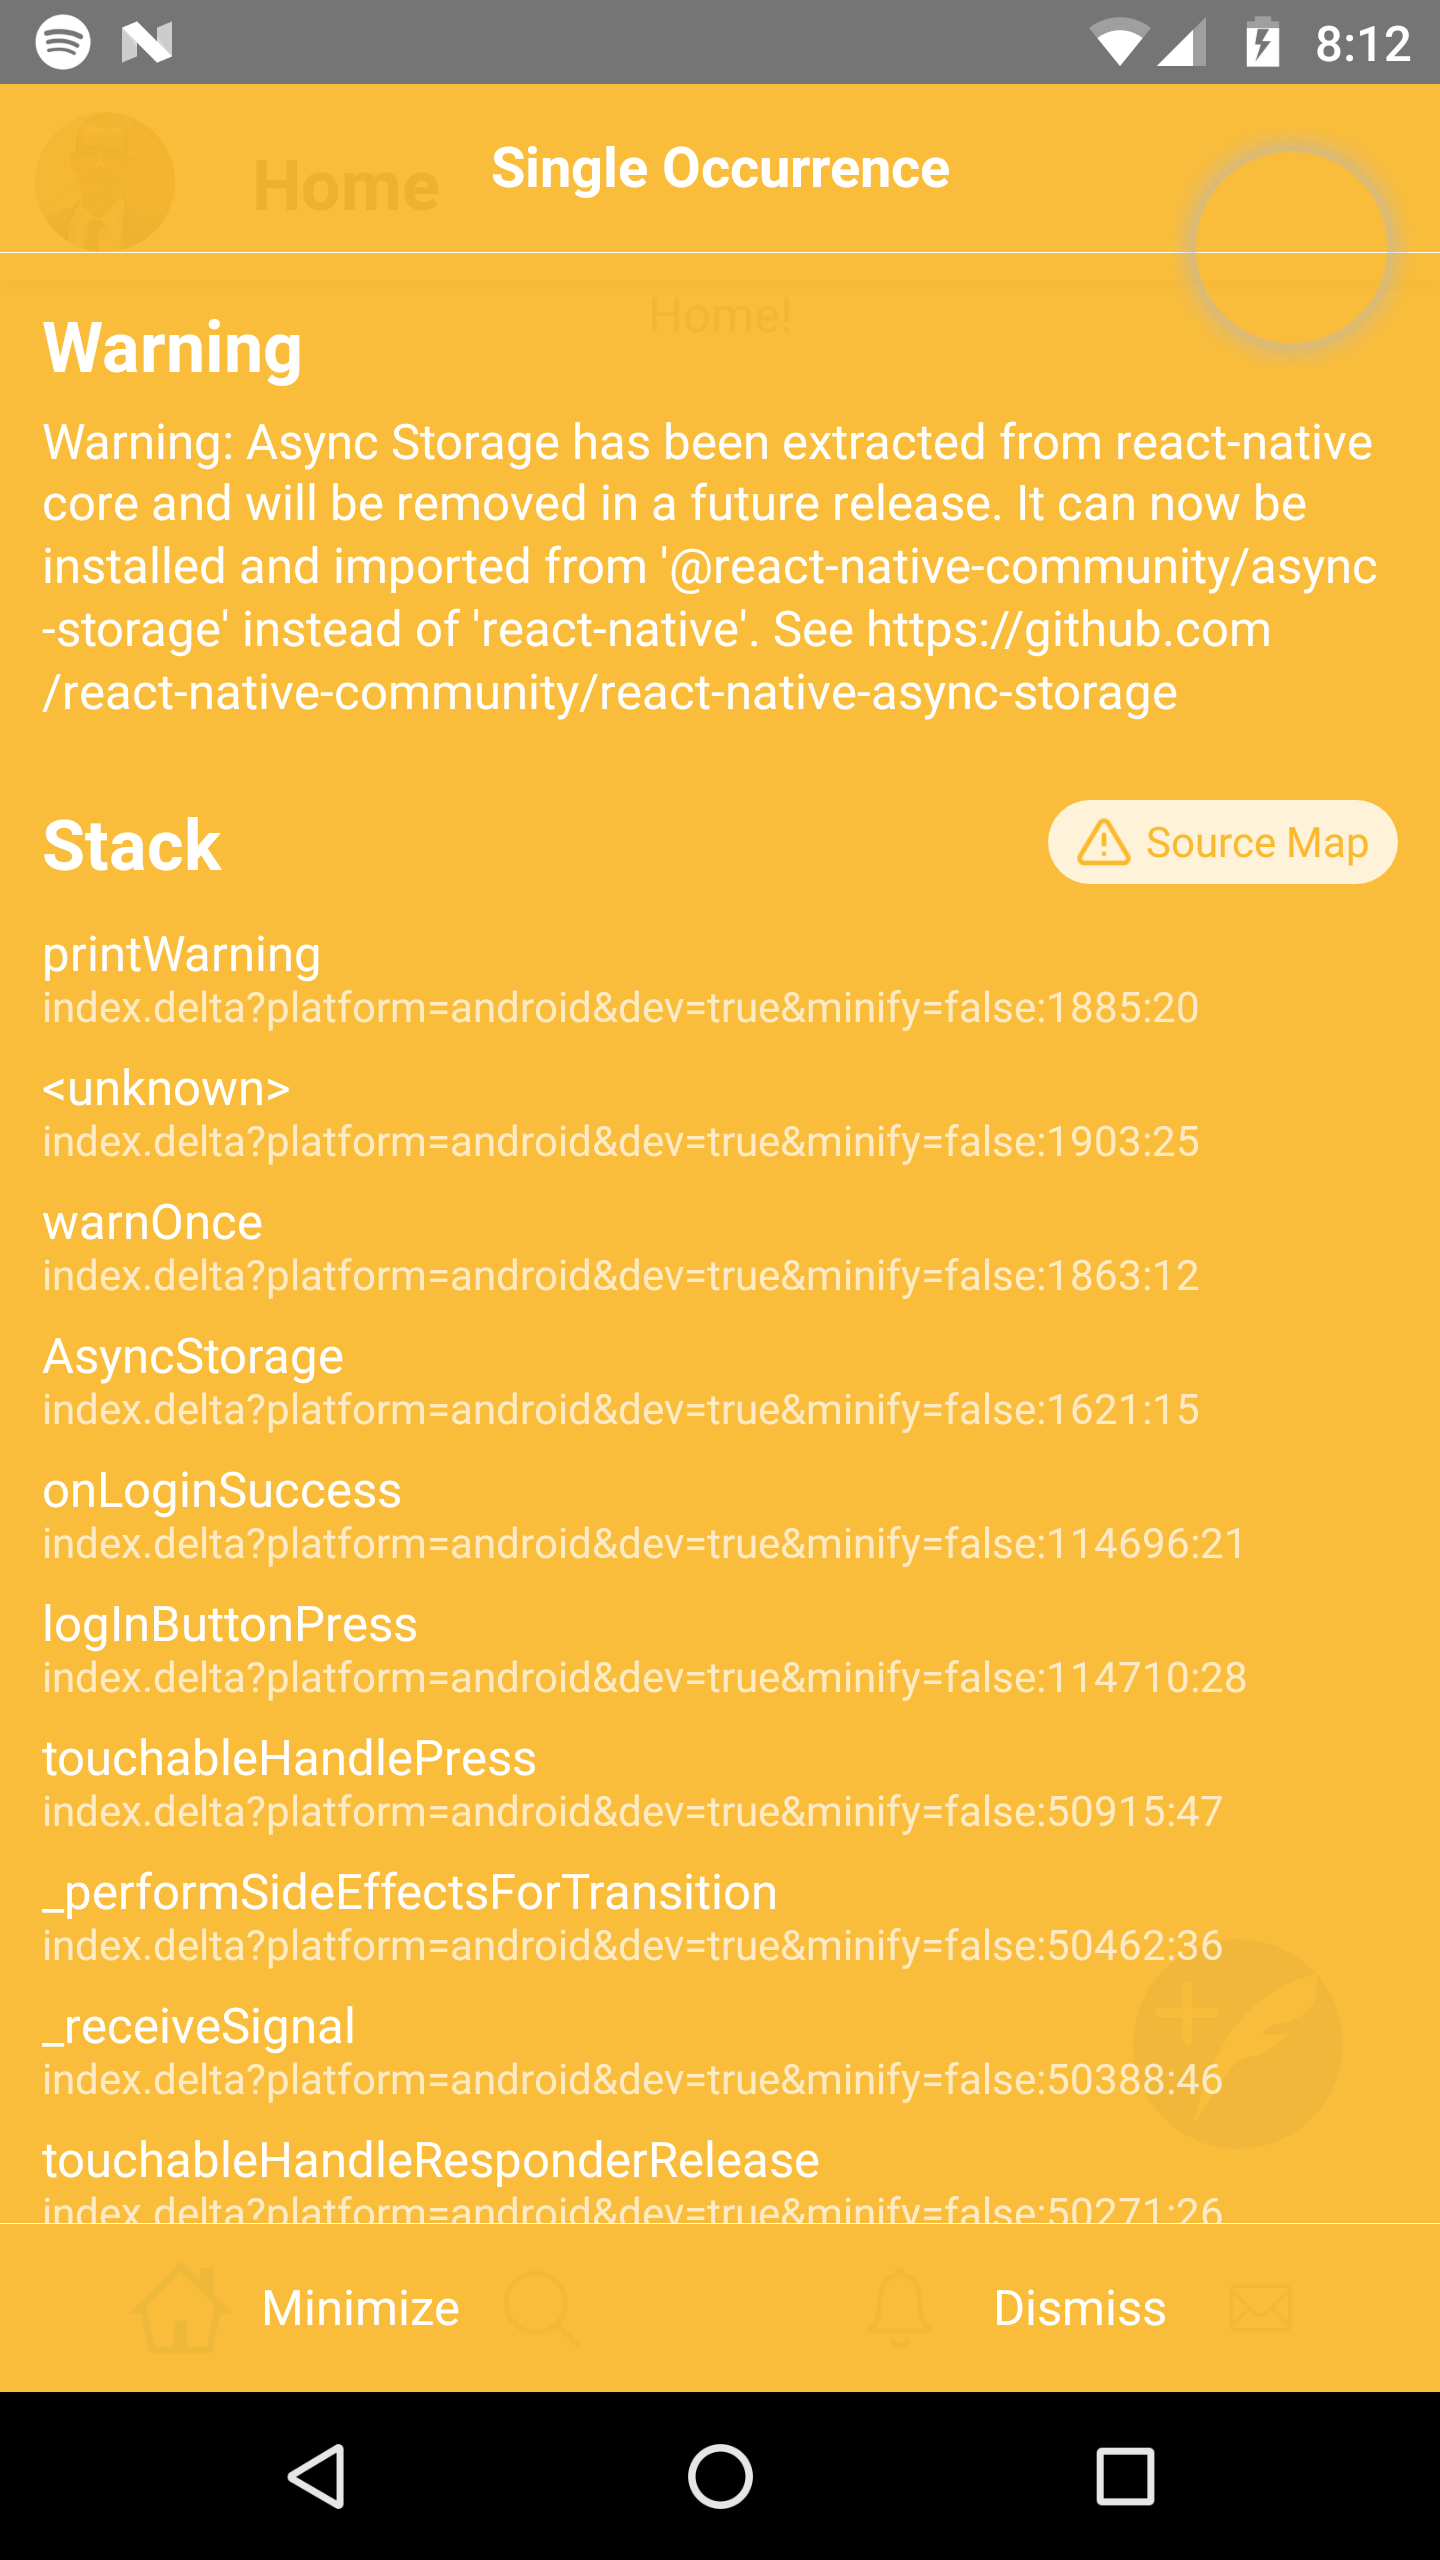The image size is (1440, 2560).
Task: Click the Source Map button
Action: tap(1222, 842)
